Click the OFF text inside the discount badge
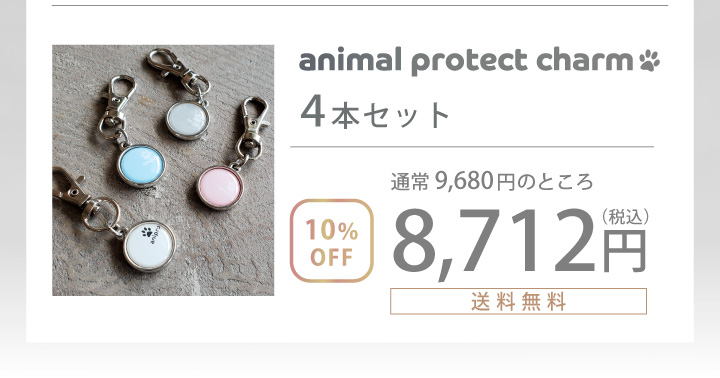 [331, 258]
